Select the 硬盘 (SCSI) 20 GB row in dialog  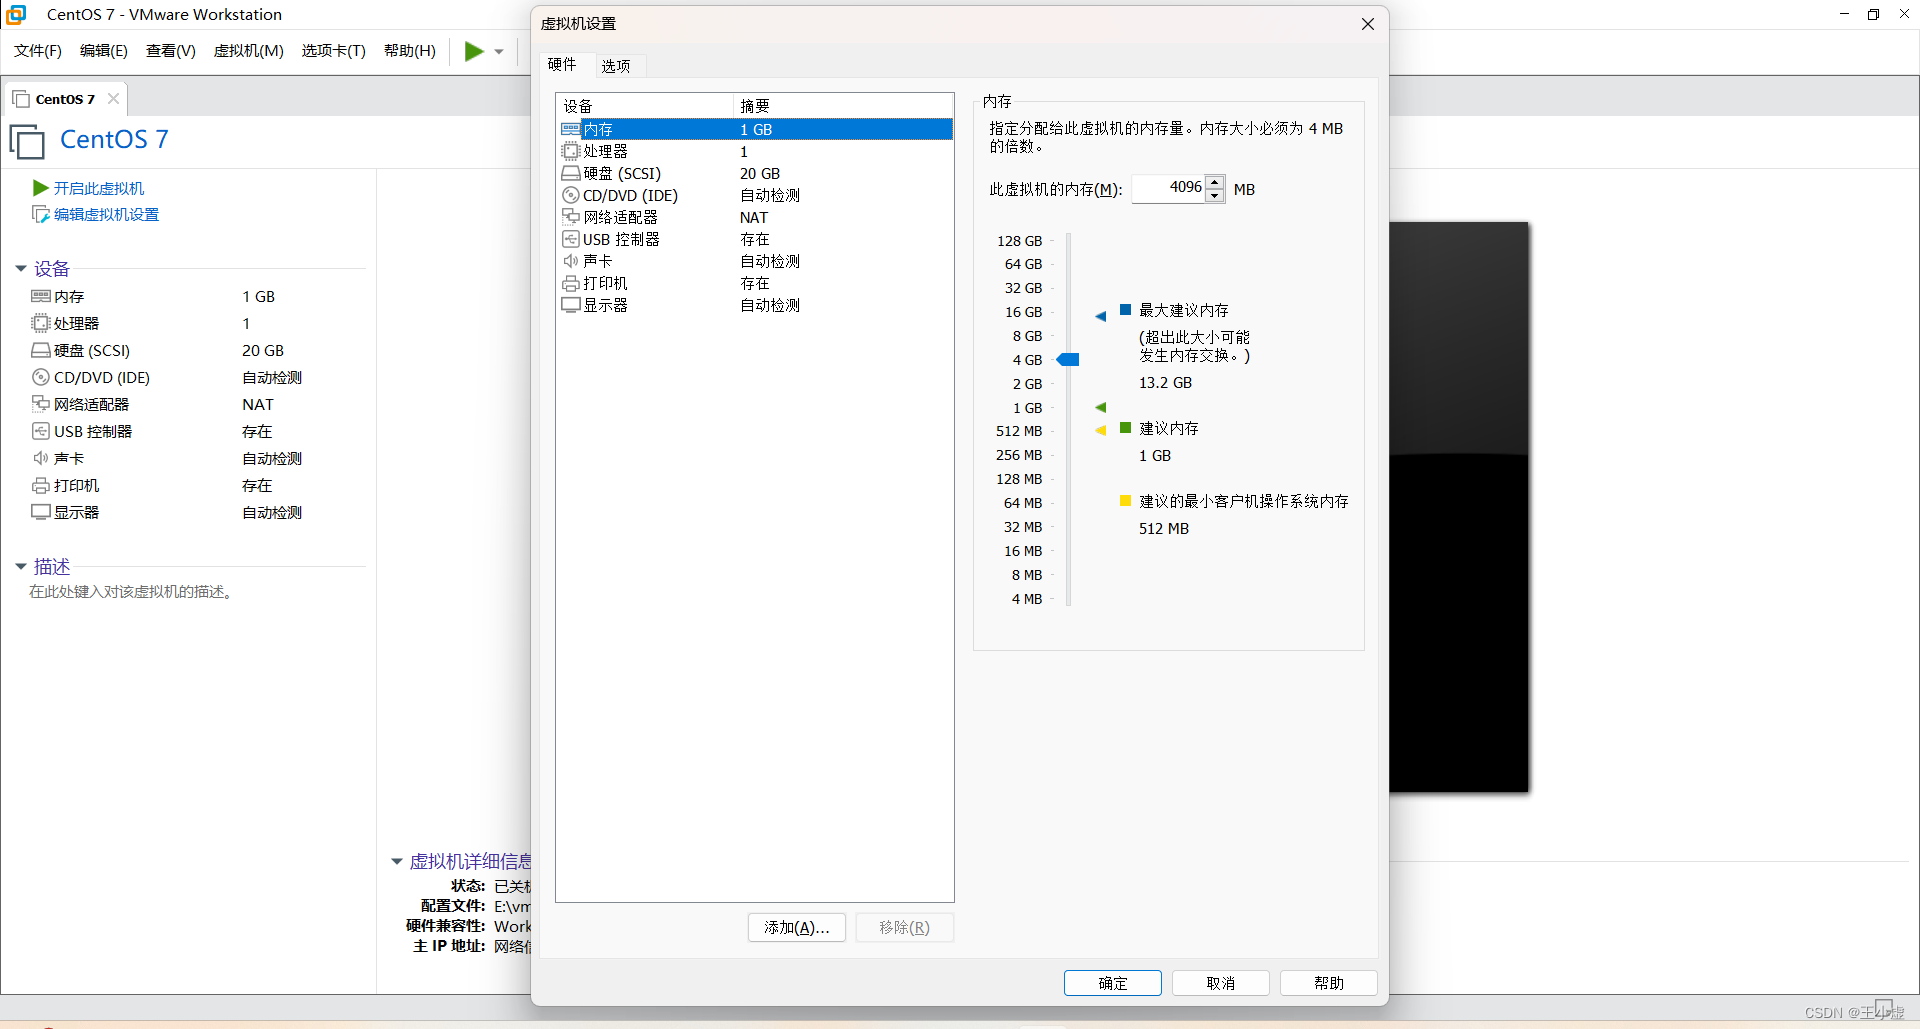pyautogui.click(x=756, y=173)
